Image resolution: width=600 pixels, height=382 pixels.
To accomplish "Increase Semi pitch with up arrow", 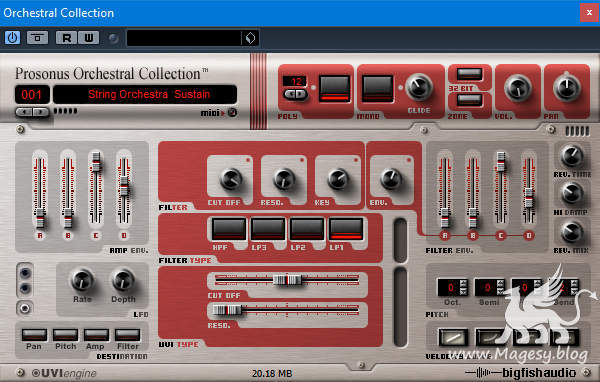I will (x=501, y=283).
